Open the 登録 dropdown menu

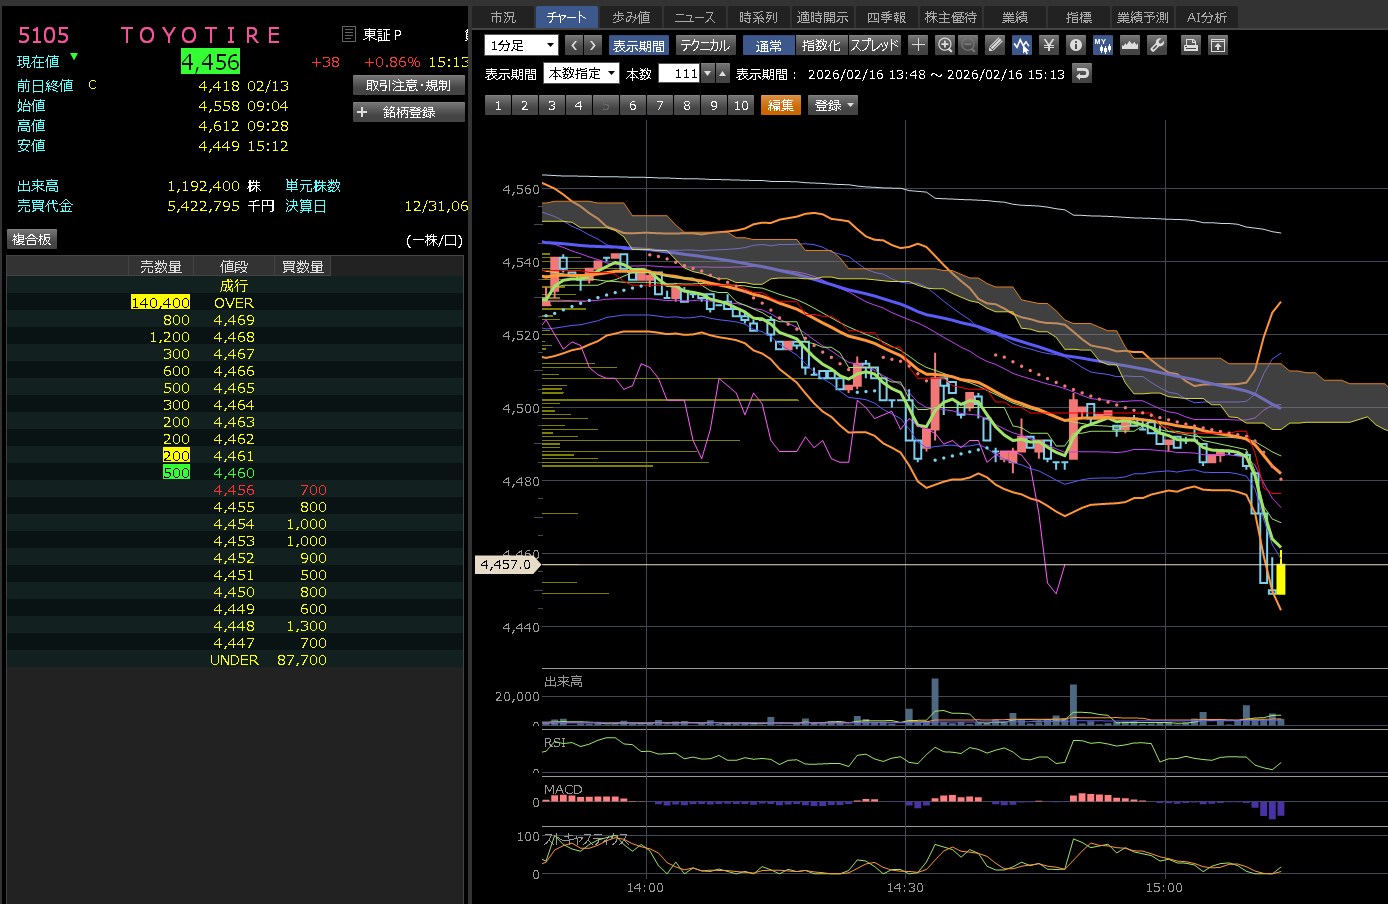pyautogui.click(x=834, y=105)
